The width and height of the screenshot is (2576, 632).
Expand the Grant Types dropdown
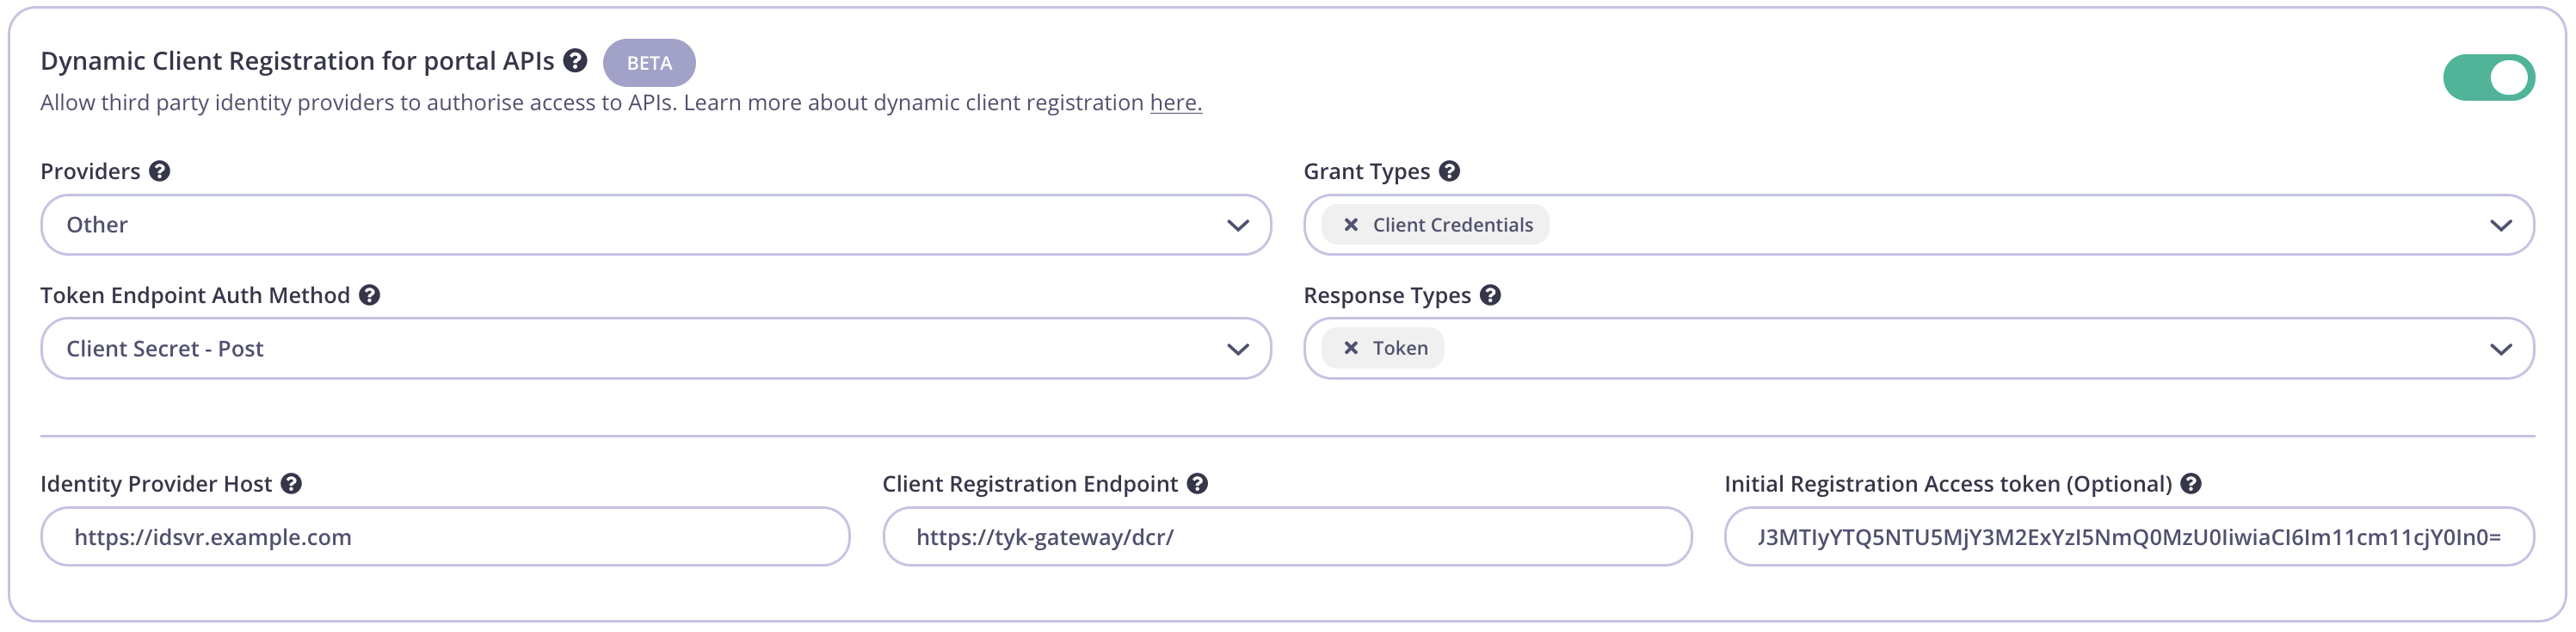(2502, 224)
